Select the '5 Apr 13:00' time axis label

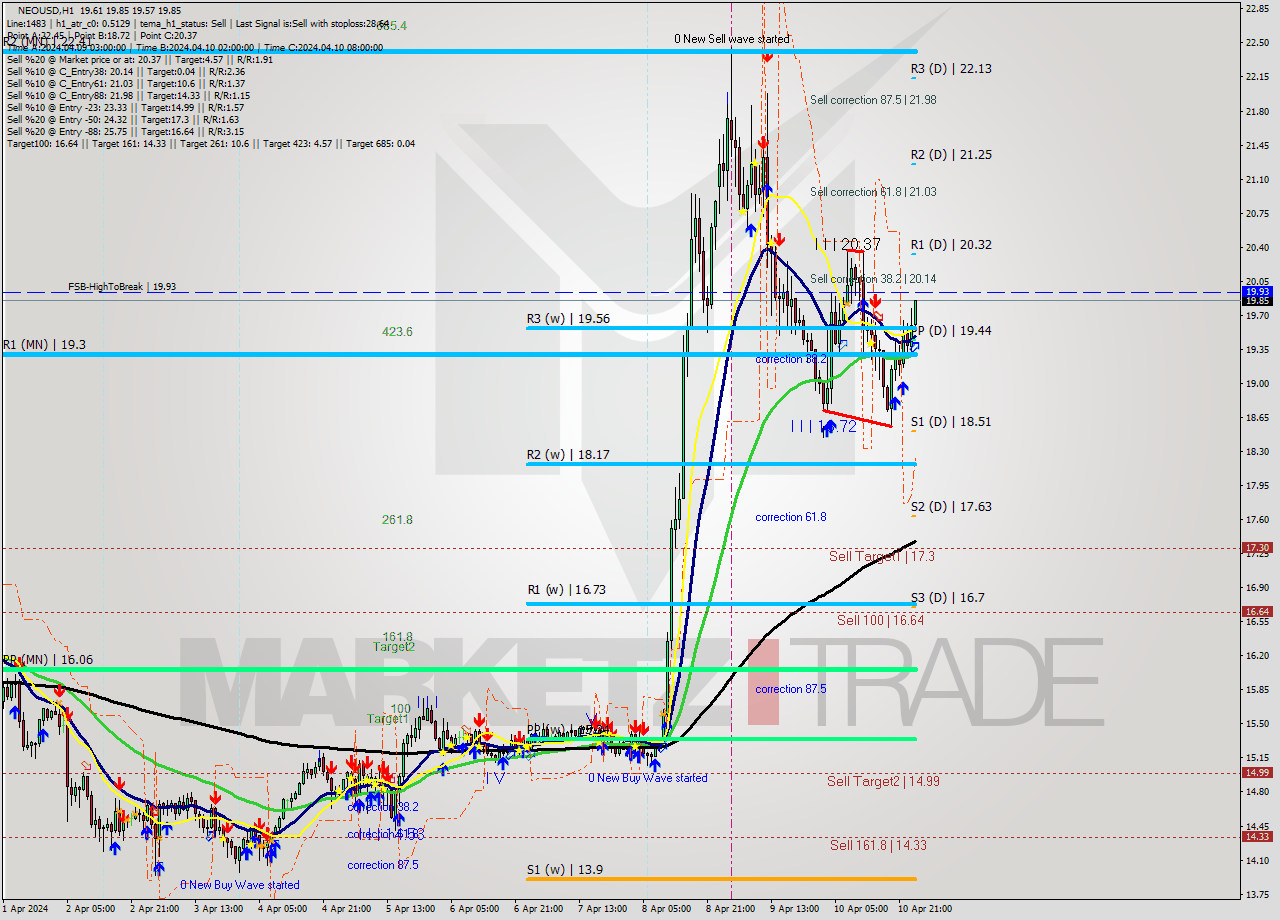click(410, 908)
